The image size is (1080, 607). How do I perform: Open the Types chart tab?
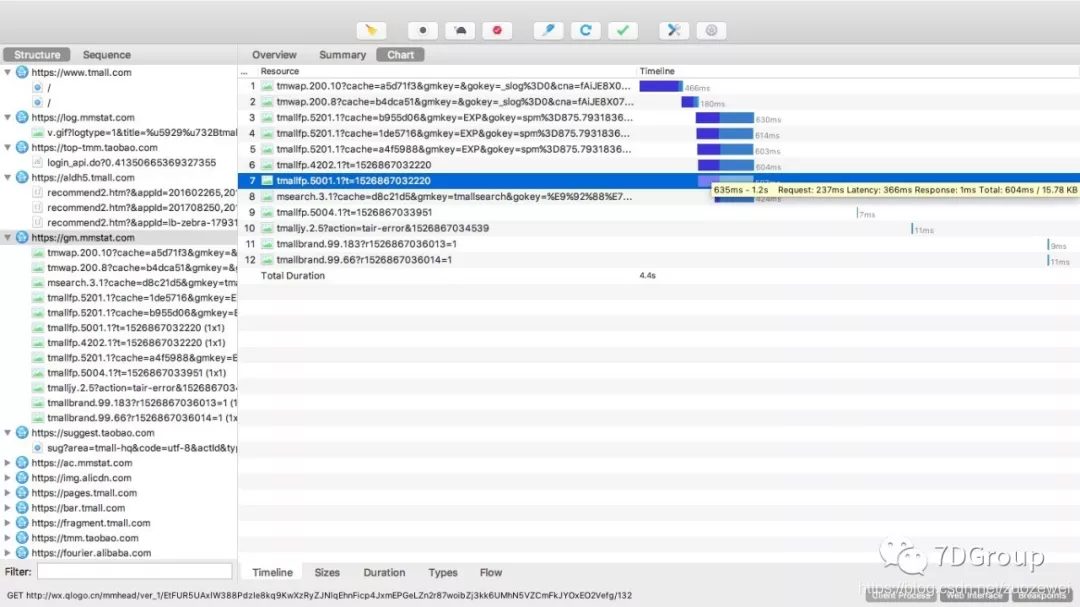443,573
